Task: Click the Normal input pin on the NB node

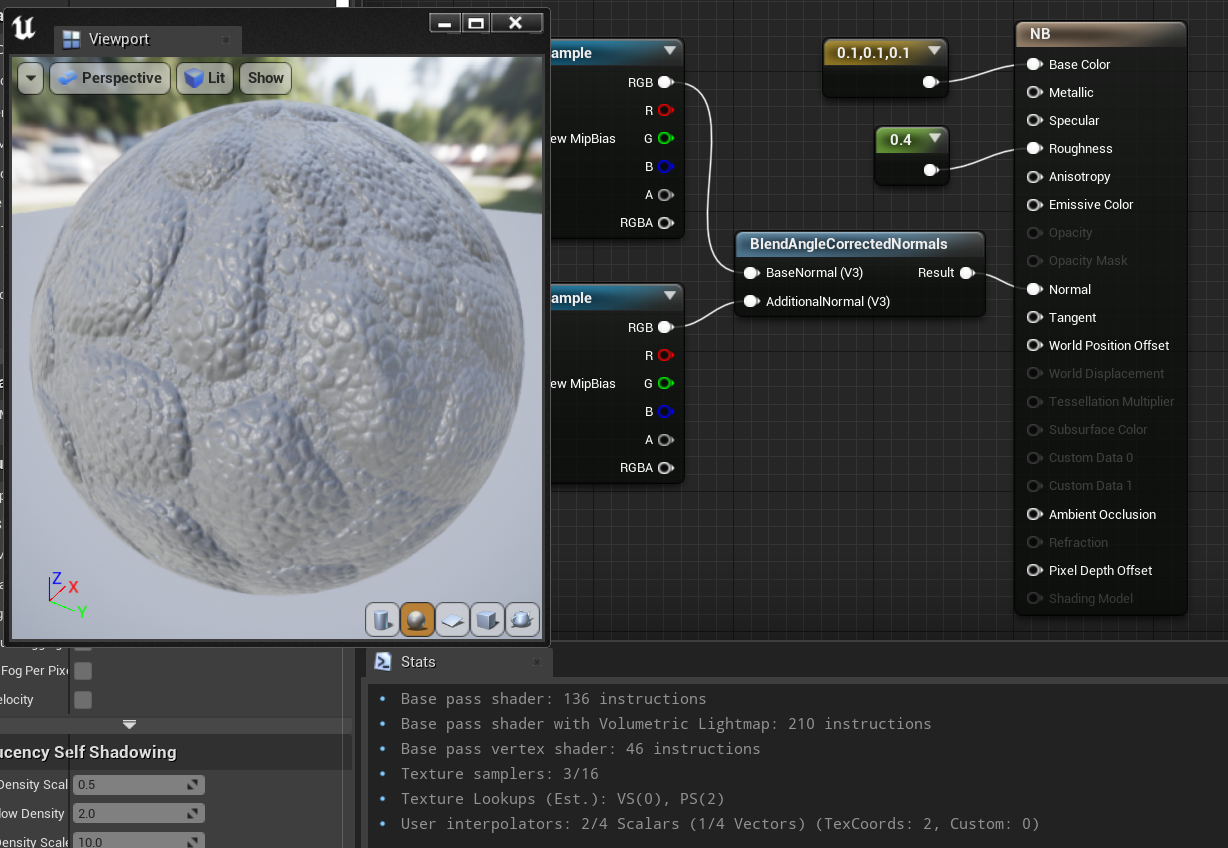Action: [1034, 289]
